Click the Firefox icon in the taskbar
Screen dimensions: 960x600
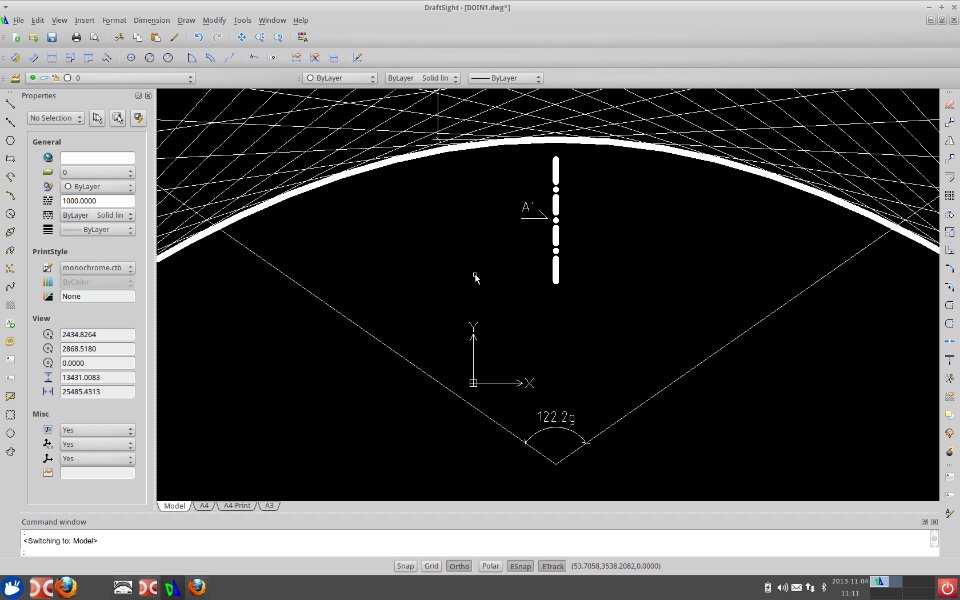67,588
